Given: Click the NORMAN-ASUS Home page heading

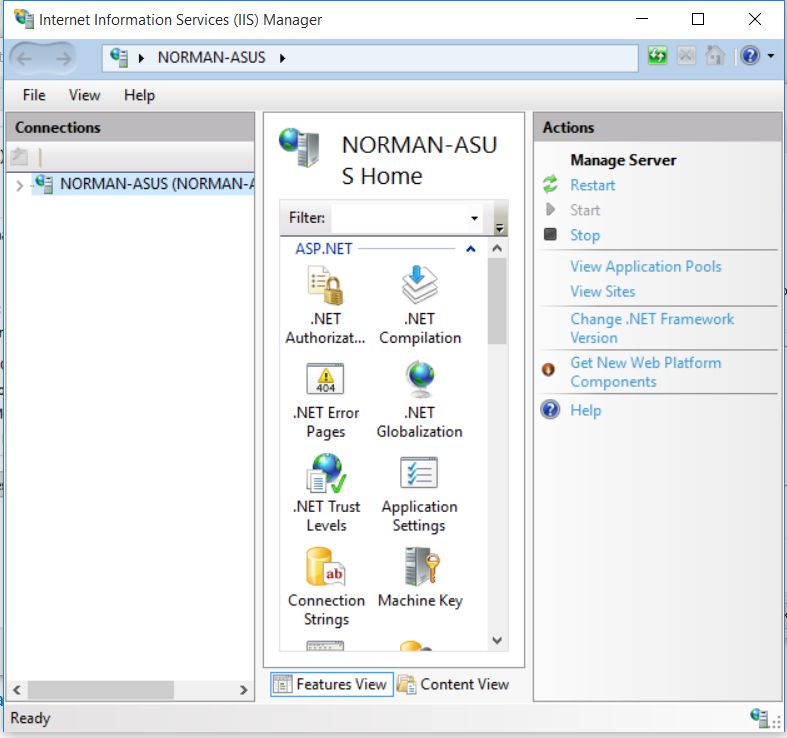Looking at the screenshot, I should click(x=419, y=160).
